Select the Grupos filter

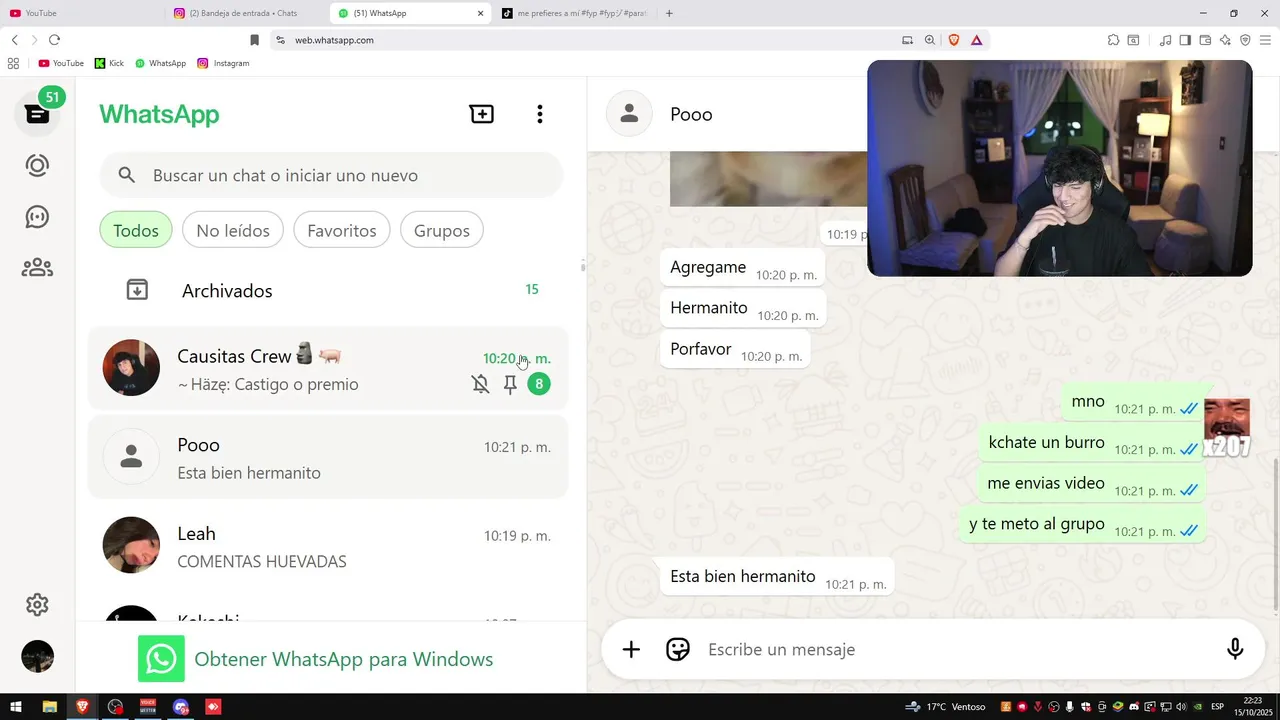442,231
